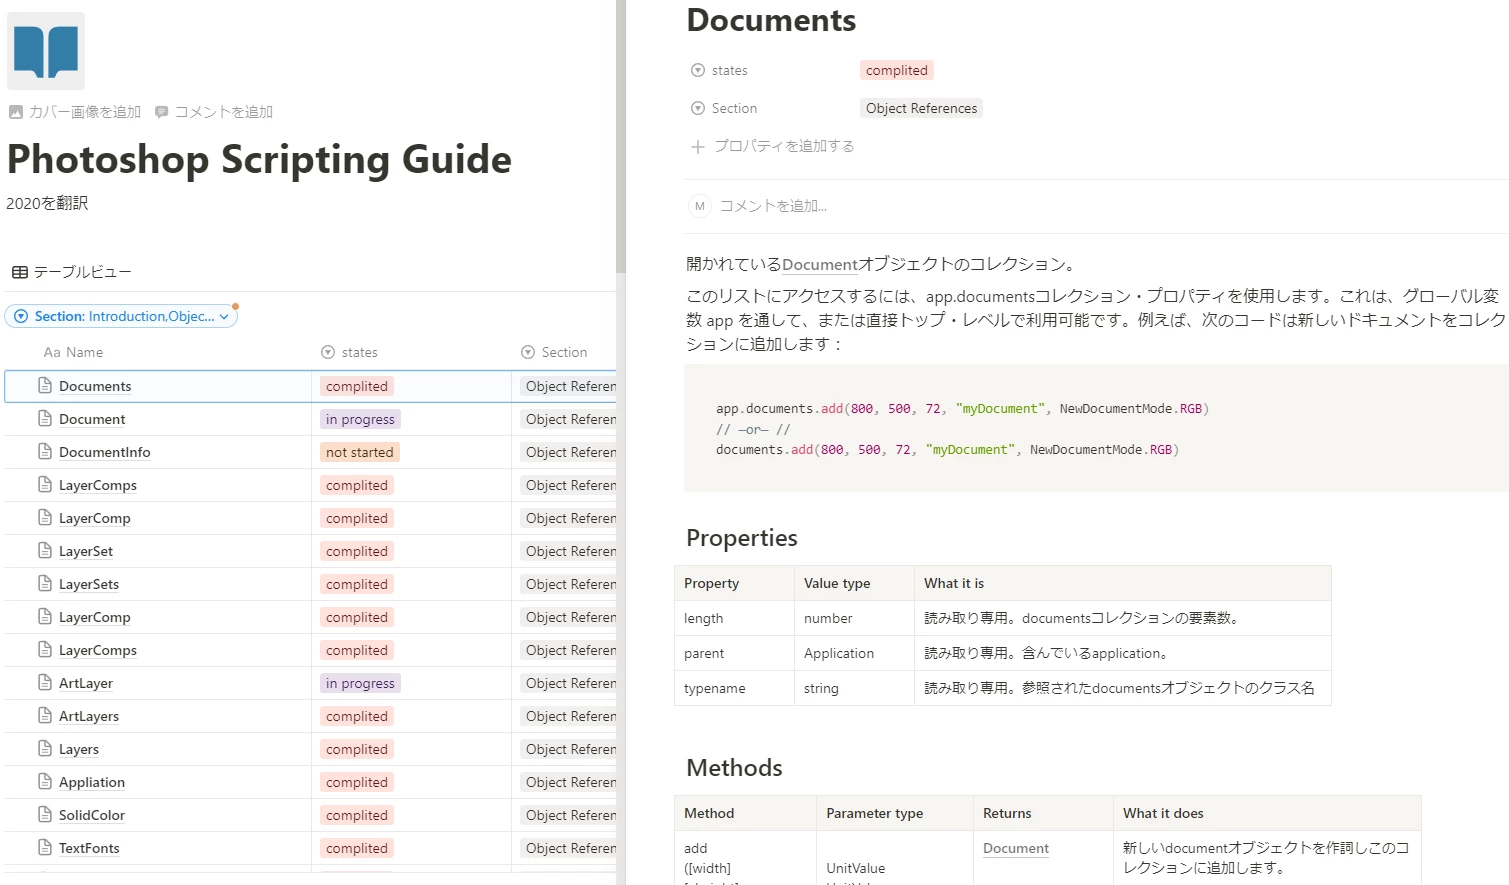Screen dimensions: 1509x885
Task: Change the complited state of SolidColor row
Action: click(x=357, y=815)
